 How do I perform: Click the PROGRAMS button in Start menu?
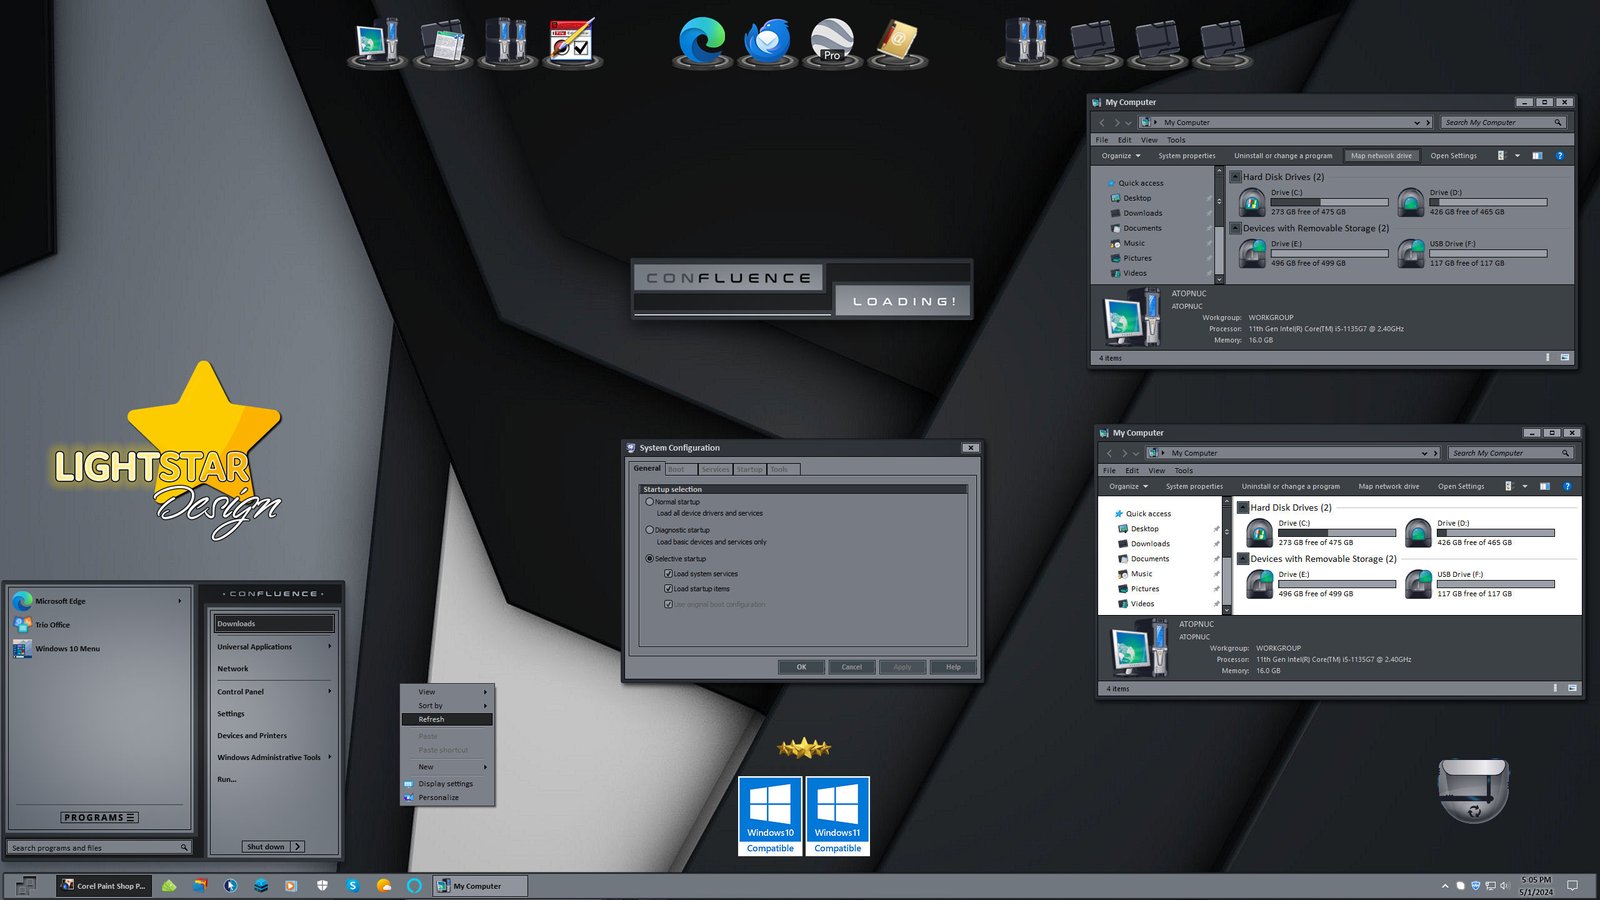99,817
